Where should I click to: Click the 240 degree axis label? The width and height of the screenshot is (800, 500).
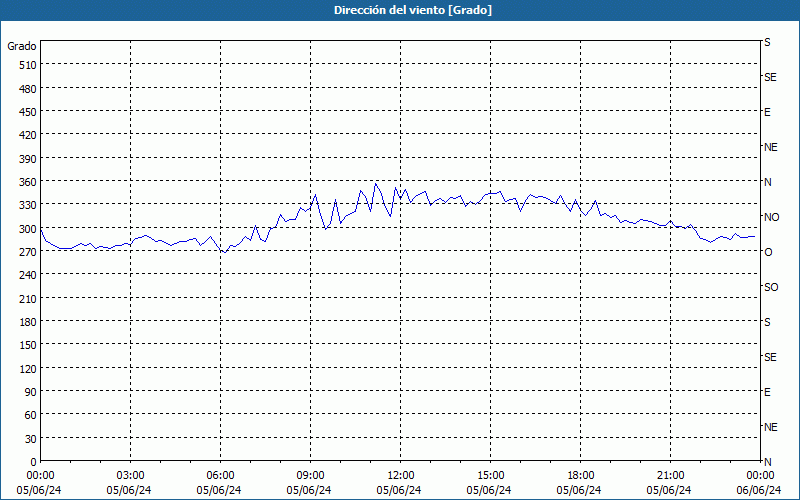click(28, 276)
